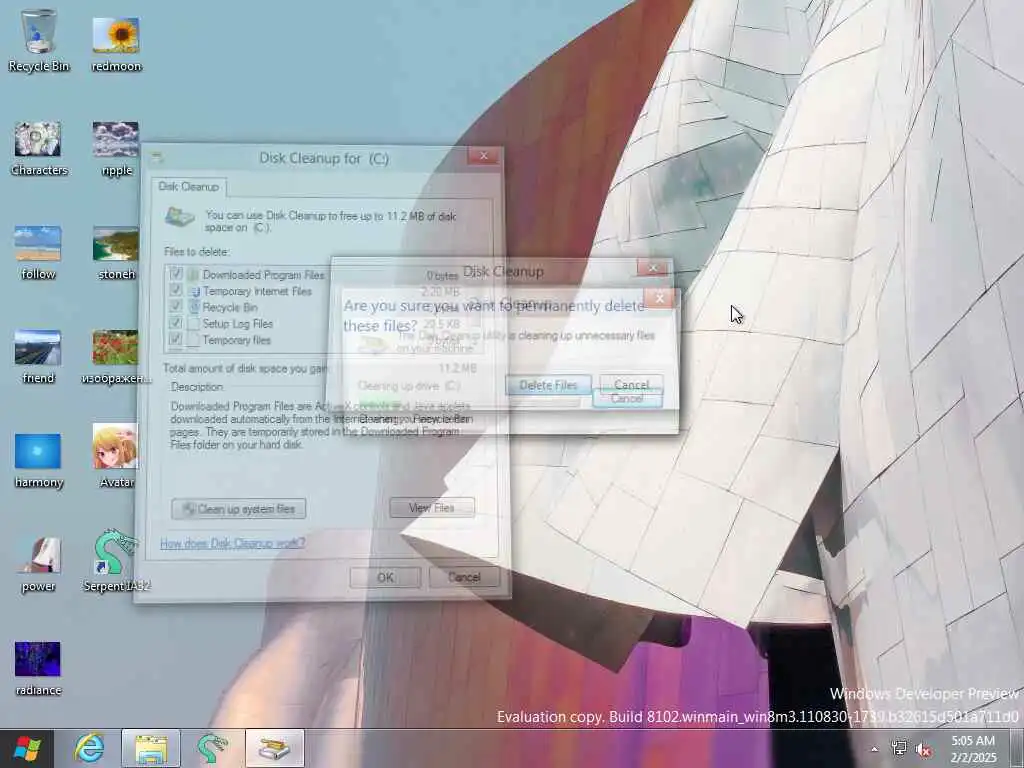Click the Temporary Internet Files list row
Image resolution: width=1024 pixels, height=768 pixels.
pyautogui.click(x=323, y=291)
